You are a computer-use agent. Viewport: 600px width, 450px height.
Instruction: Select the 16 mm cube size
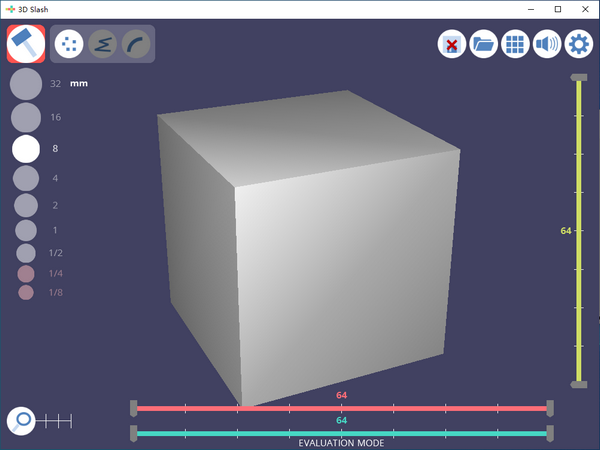coord(26,118)
